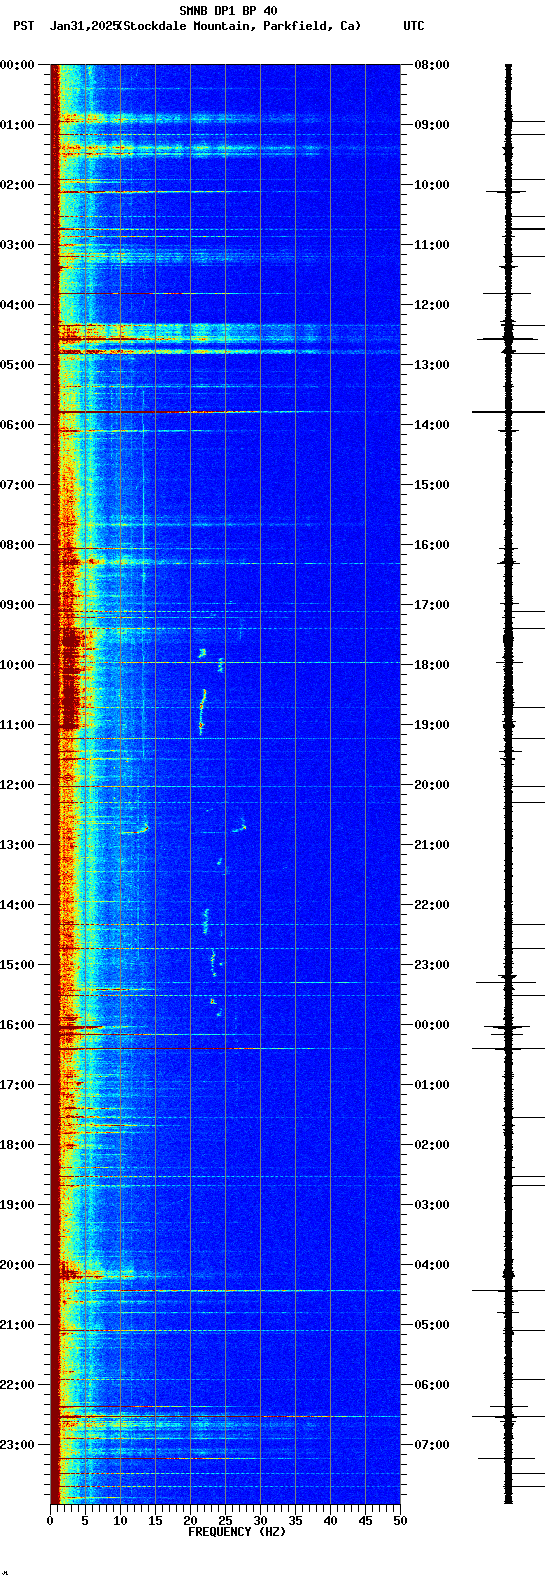Click the UTC time label '12:00'
Viewport: 552px width, 1584px height.
[x=431, y=305]
